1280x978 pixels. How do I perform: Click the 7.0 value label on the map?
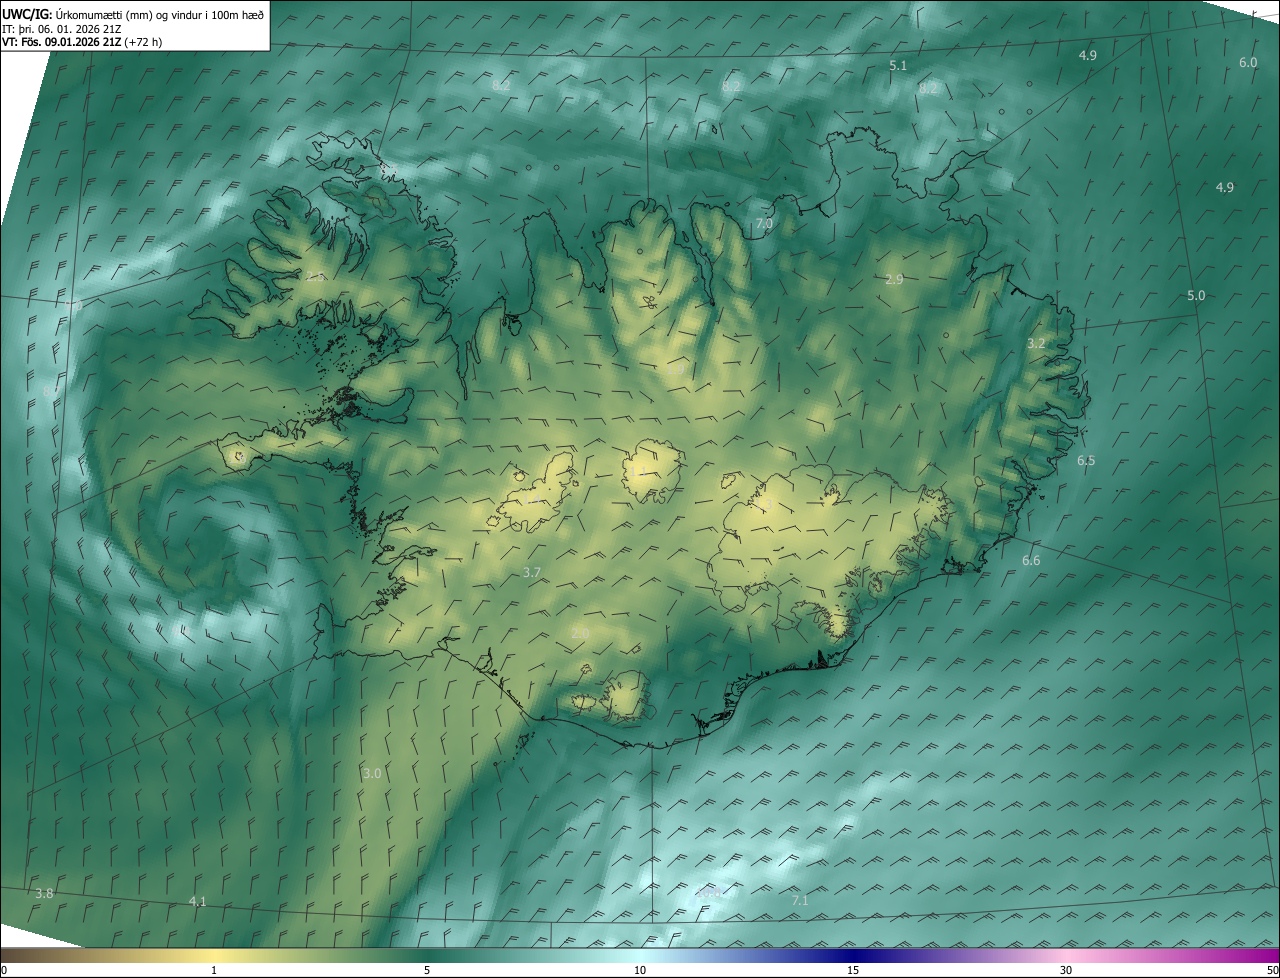click(x=764, y=224)
